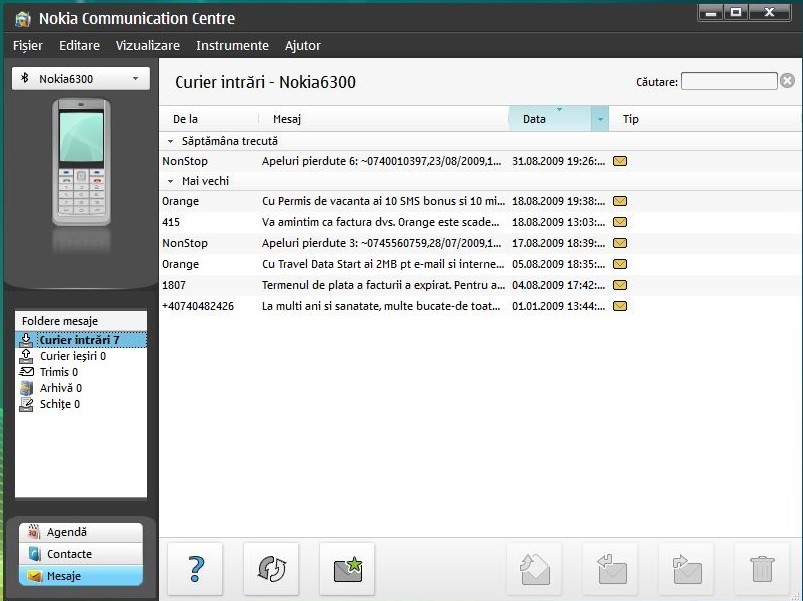This screenshot has width=803, height=601.
Task: Switch to the Contacte section
Action: (81, 554)
